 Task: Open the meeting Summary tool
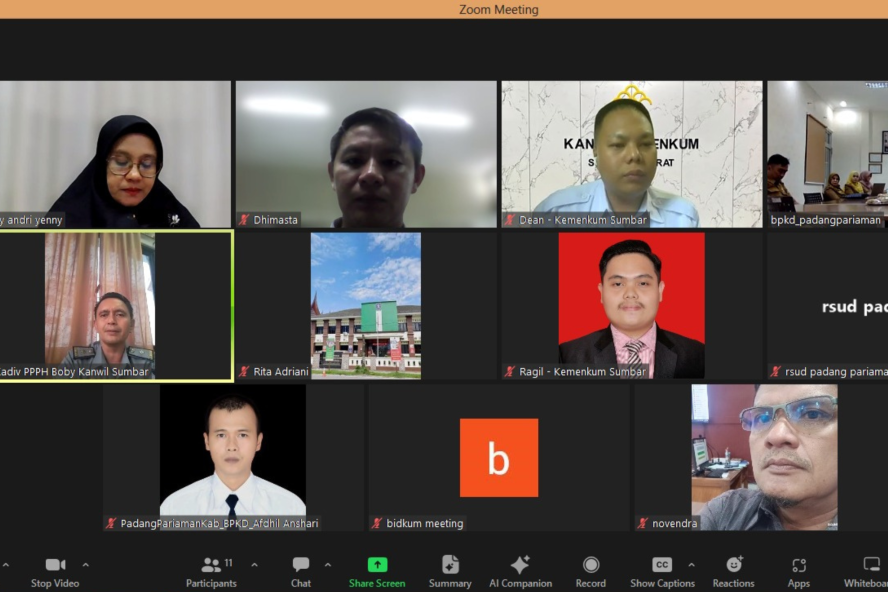(450, 565)
